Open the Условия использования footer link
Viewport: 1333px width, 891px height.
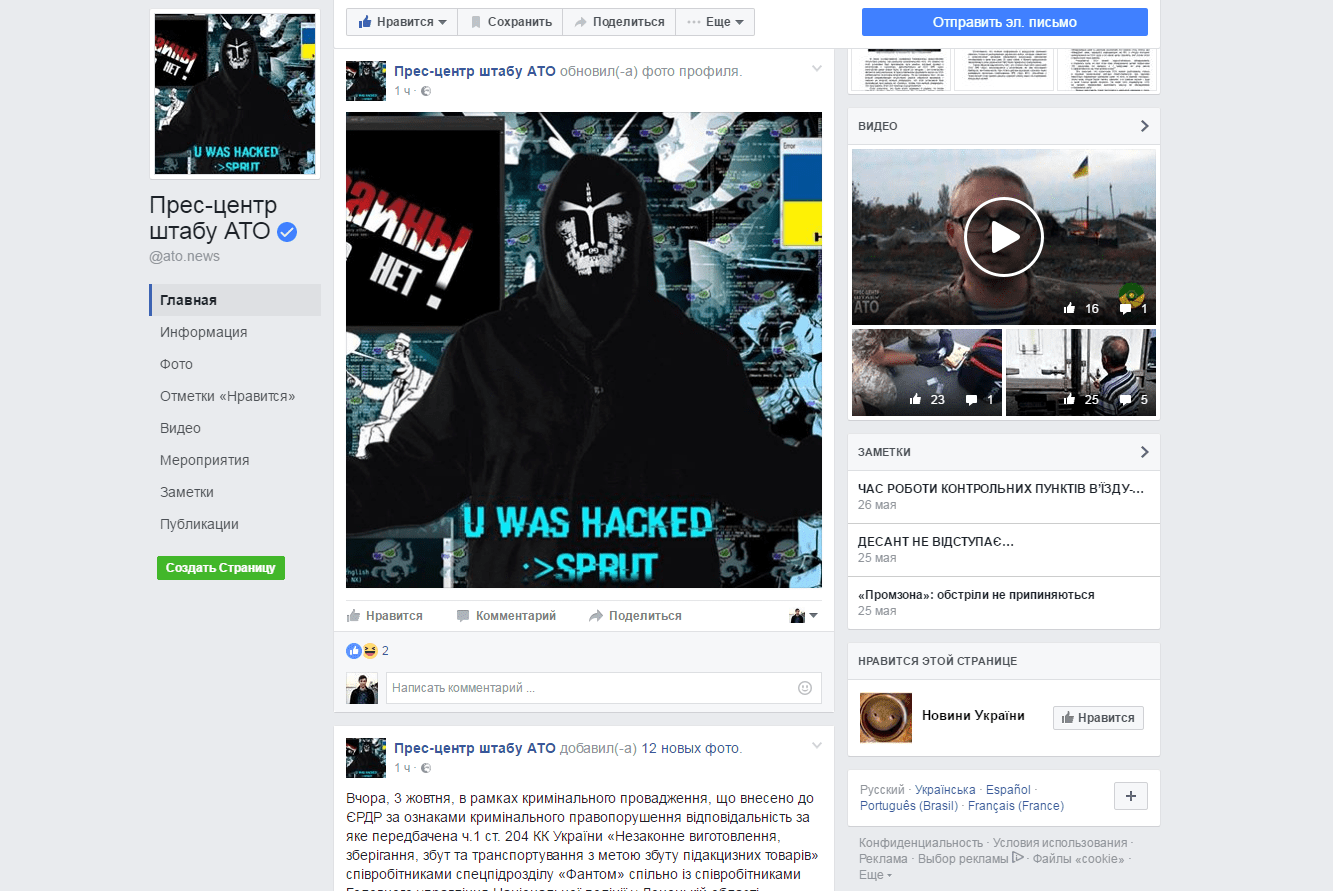(1060, 843)
